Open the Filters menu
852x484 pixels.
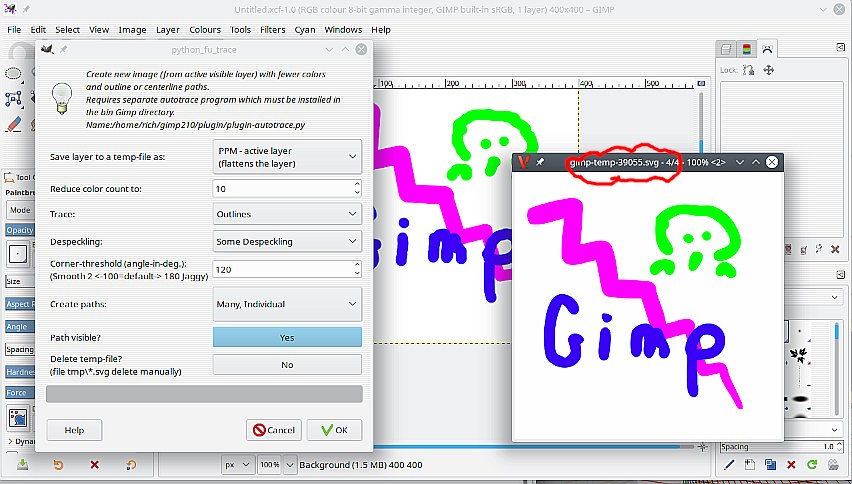[x=273, y=30]
